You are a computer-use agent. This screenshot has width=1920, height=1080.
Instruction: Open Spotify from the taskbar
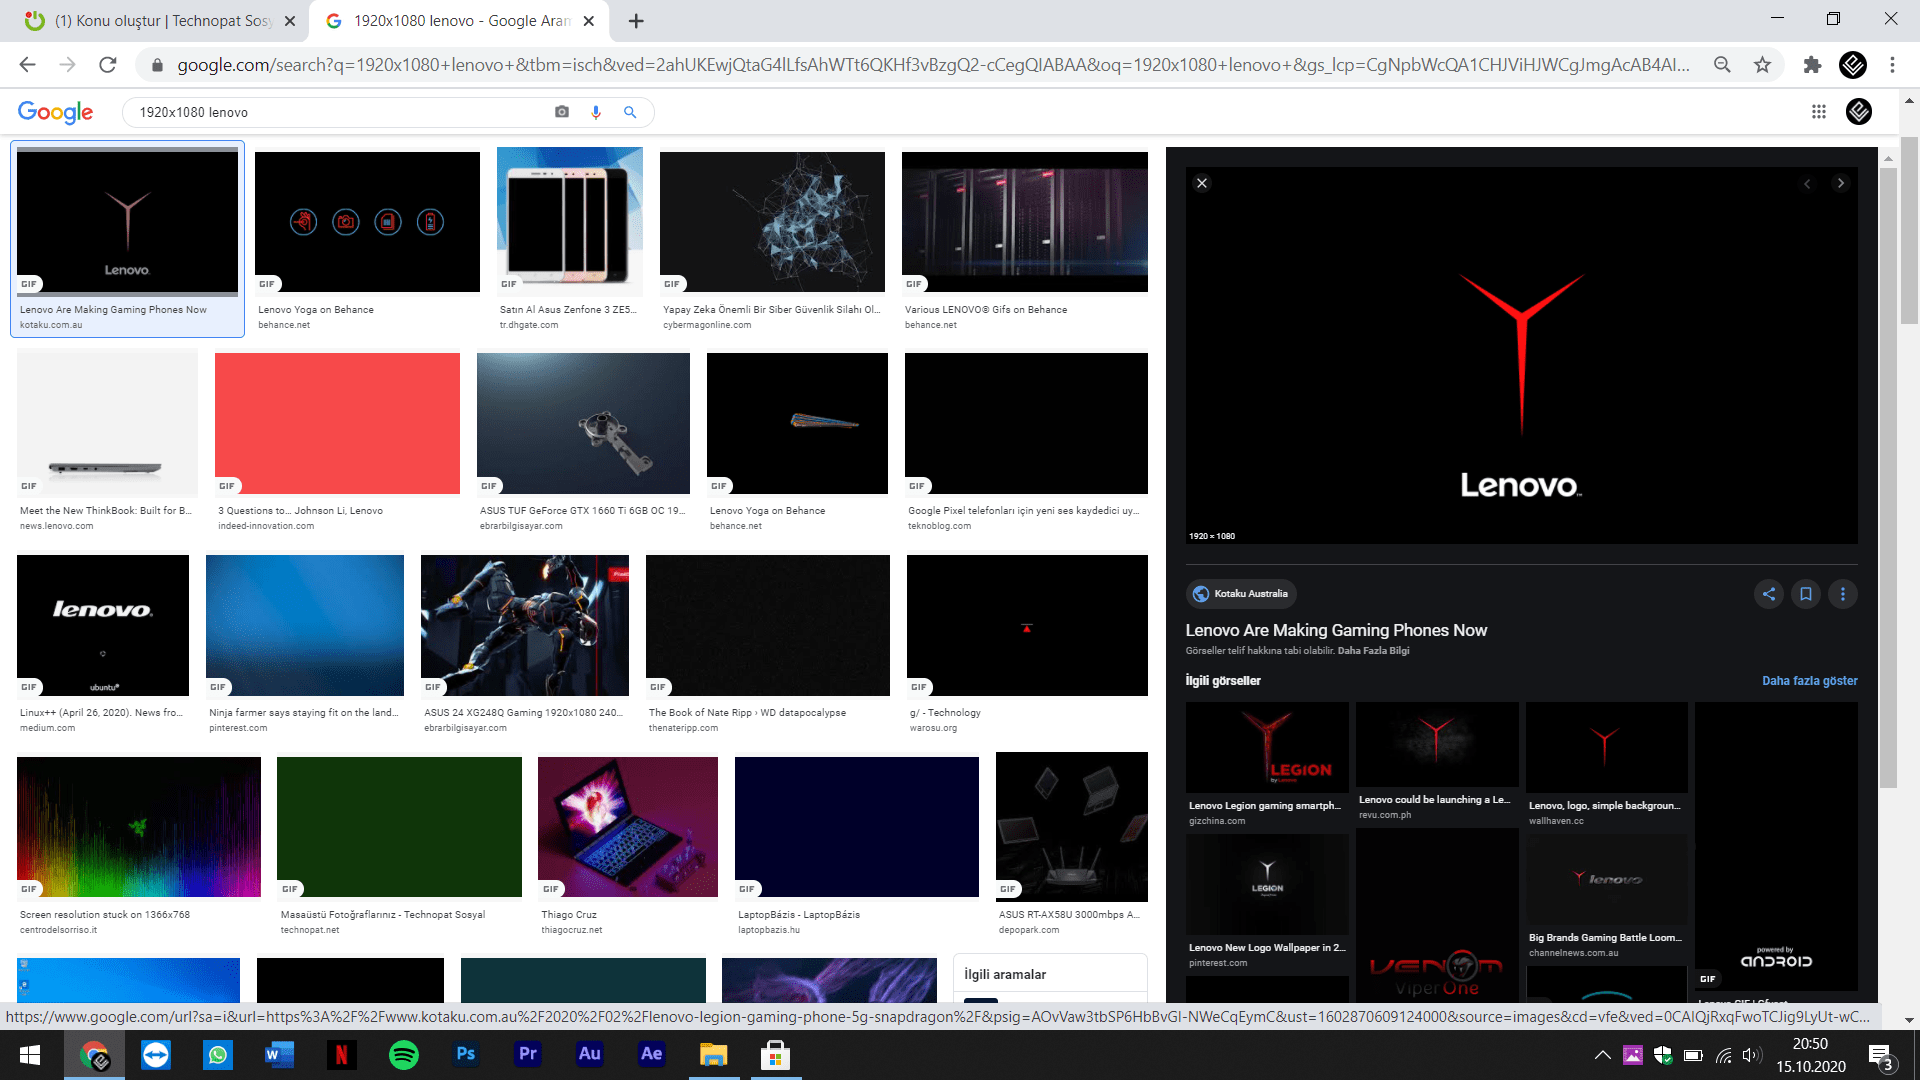tap(404, 1054)
